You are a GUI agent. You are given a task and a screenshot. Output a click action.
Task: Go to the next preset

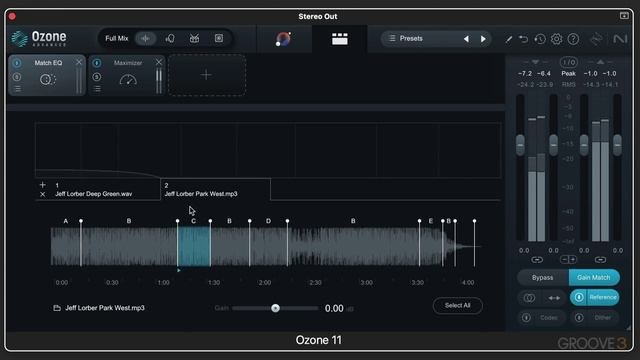483,39
